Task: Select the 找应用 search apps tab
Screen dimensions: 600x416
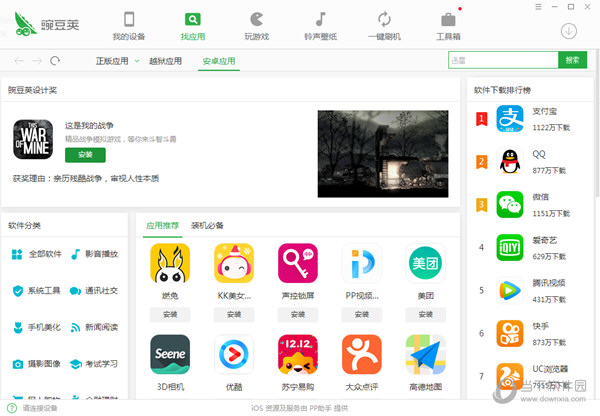Action: 193,26
